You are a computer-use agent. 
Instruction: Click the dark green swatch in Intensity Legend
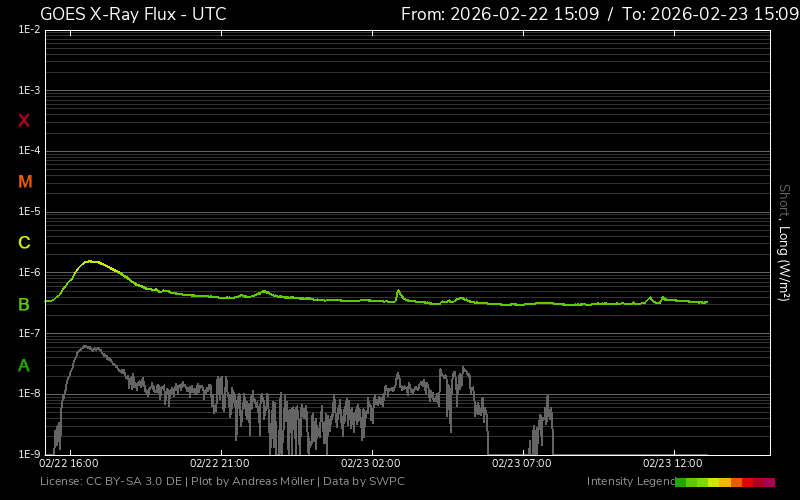(x=681, y=482)
